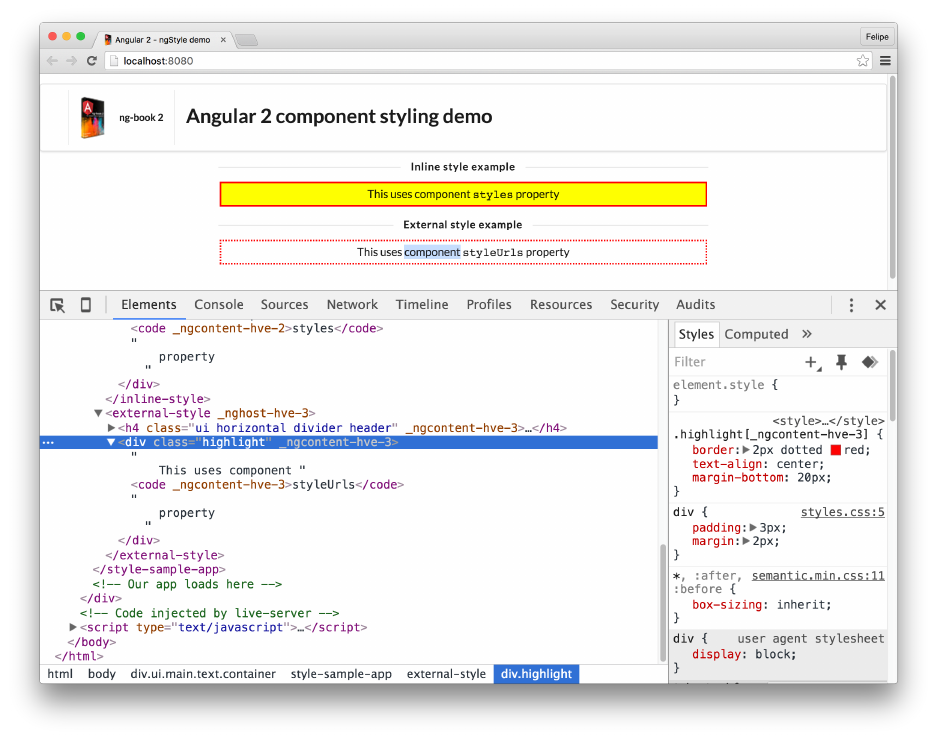Open the <style> source link

pyautogui.click(x=828, y=421)
